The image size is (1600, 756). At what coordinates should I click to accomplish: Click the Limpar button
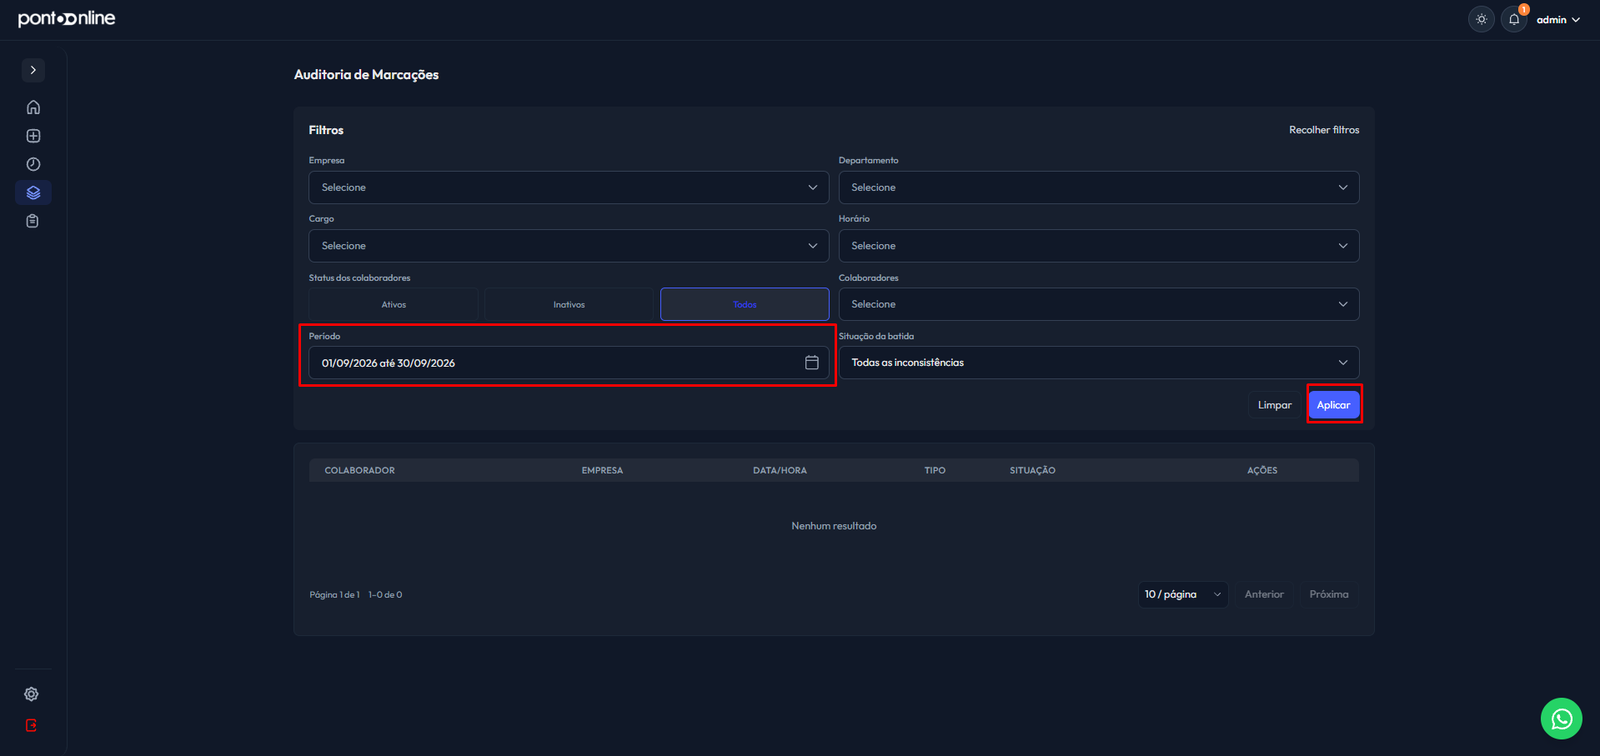click(x=1275, y=405)
